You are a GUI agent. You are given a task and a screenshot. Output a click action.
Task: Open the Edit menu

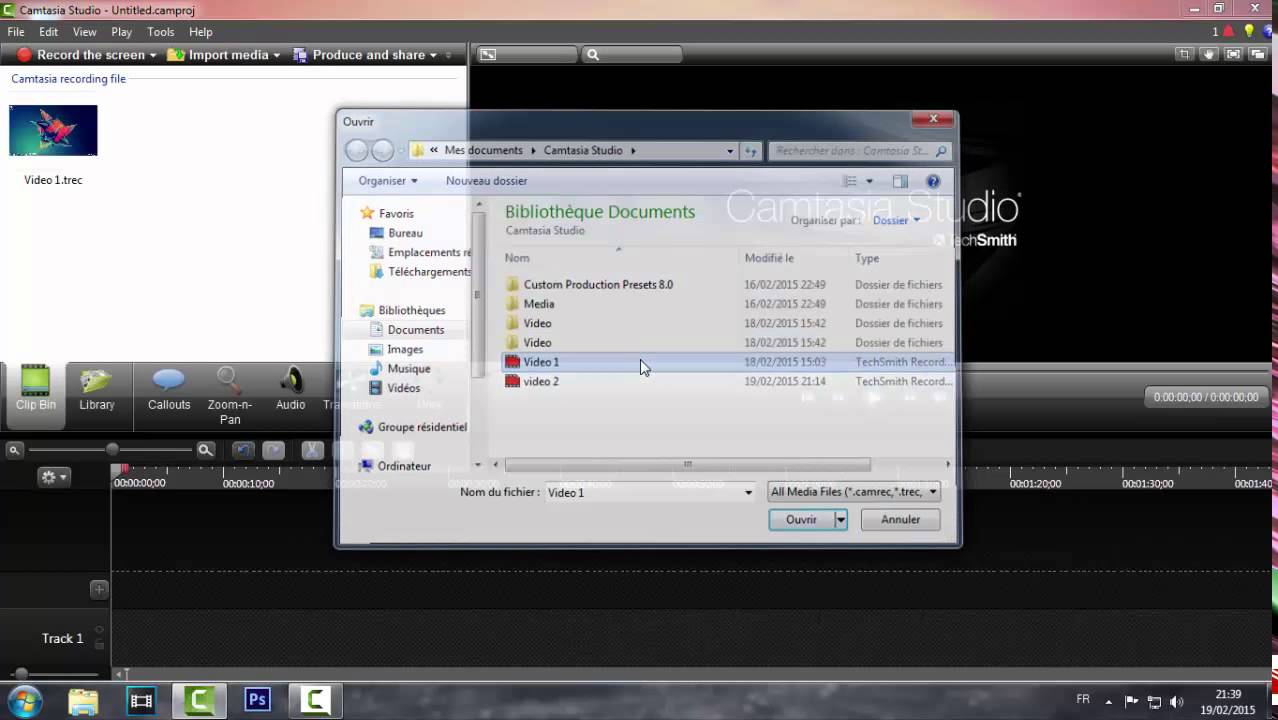click(x=48, y=32)
